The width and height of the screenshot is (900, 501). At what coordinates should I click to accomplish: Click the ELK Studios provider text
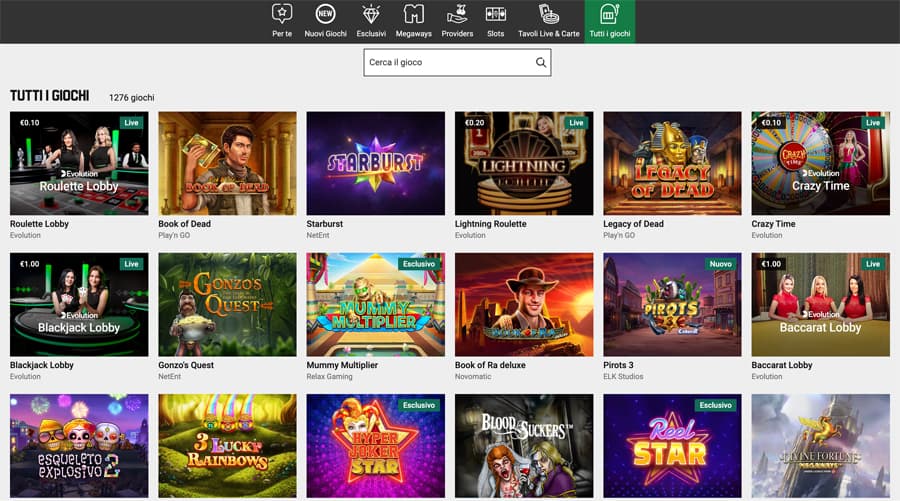pyautogui.click(x=623, y=376)
